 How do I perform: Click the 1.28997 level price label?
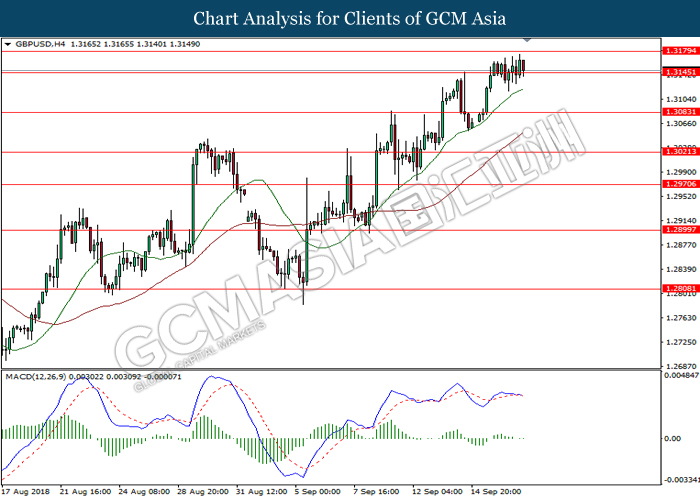tap(680, 229)
